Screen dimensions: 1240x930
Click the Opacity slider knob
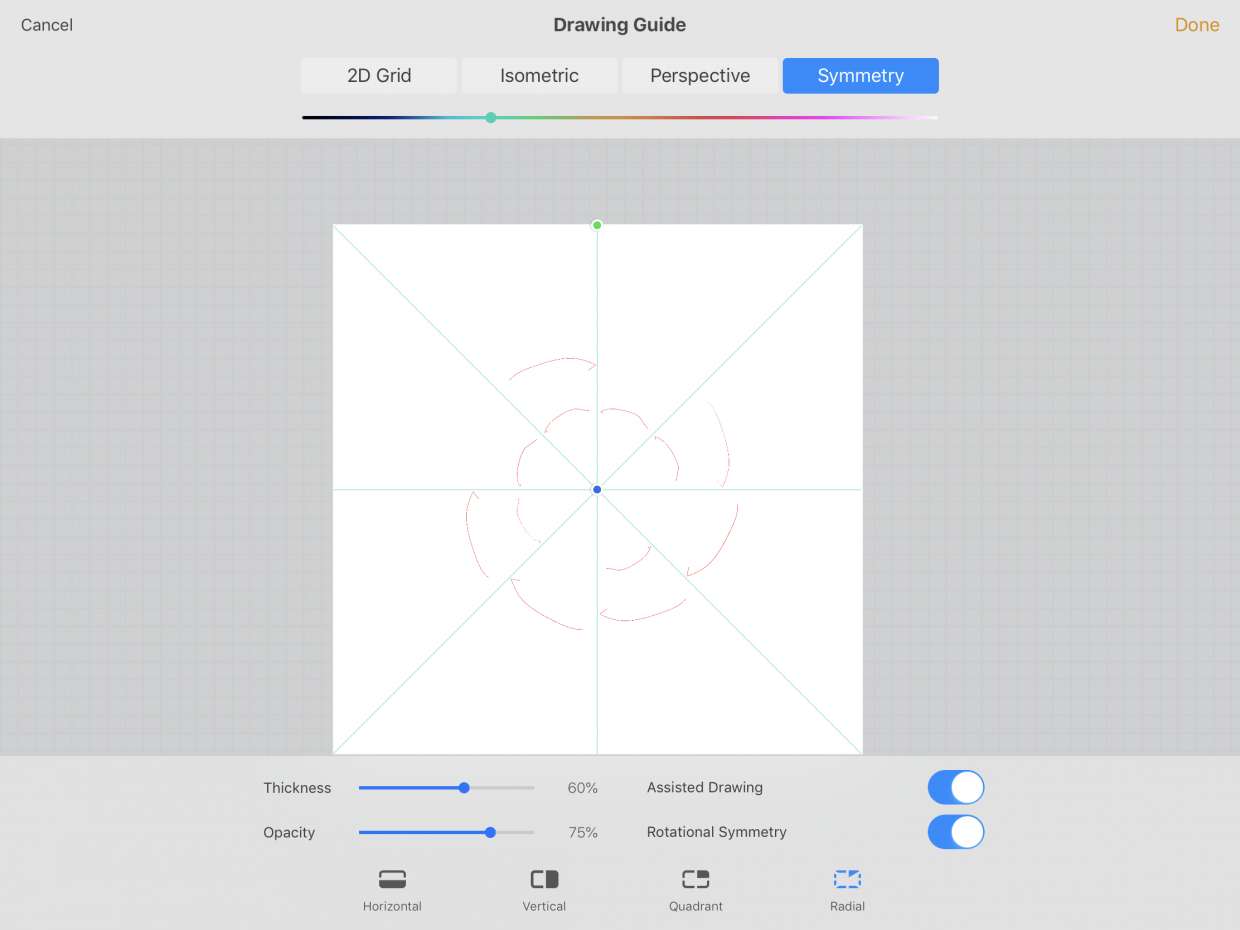click(490, 832)
